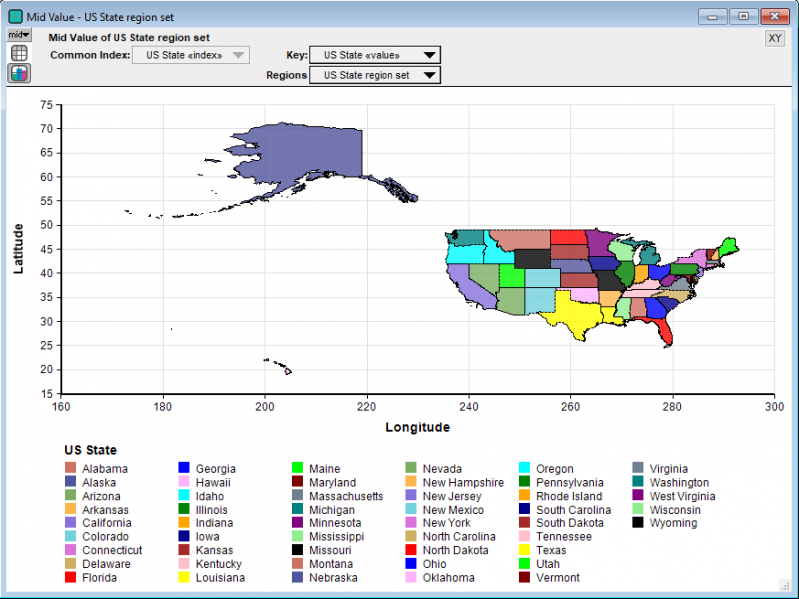Click the California legend label
The image size is (799, 599).
(107, 523)
